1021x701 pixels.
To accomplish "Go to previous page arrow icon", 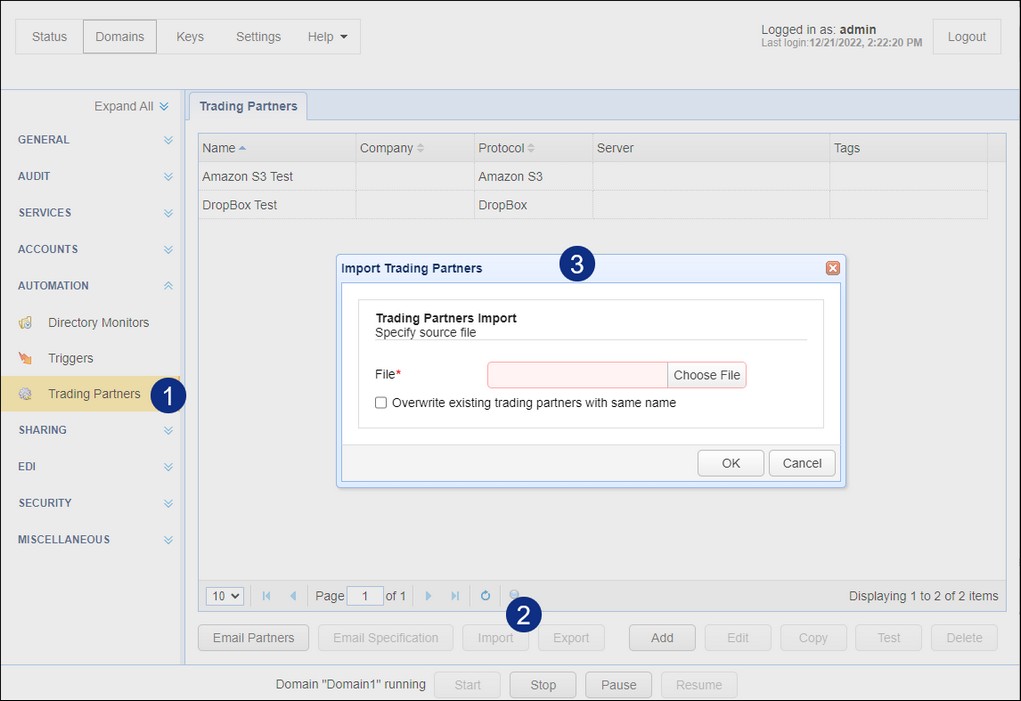I will pos(293,596).
